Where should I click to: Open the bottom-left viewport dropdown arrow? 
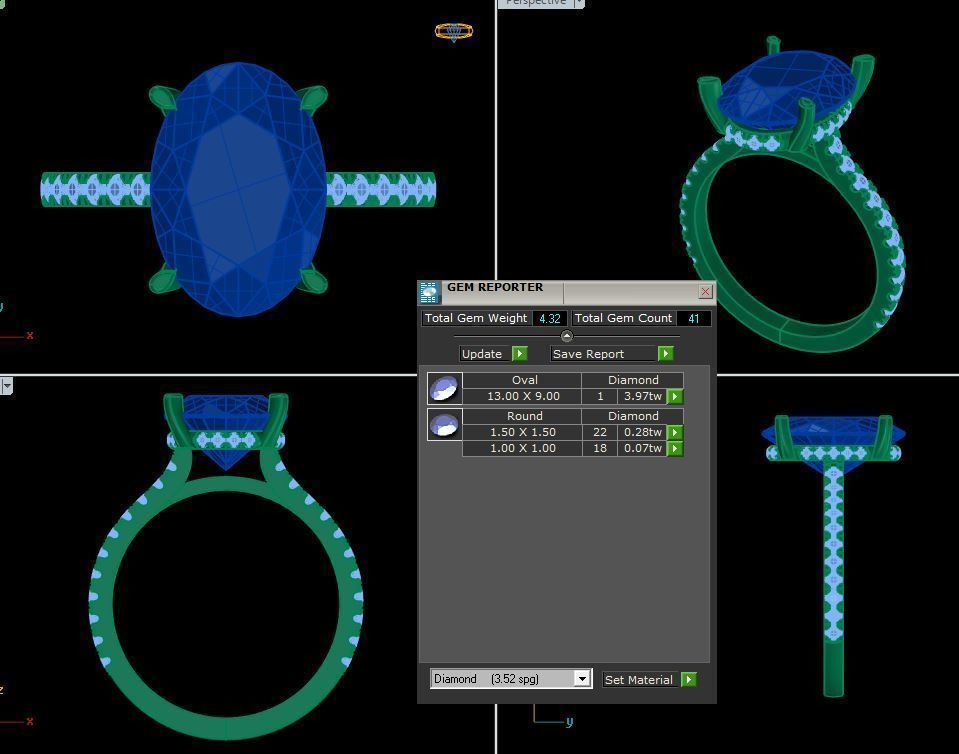6,386
